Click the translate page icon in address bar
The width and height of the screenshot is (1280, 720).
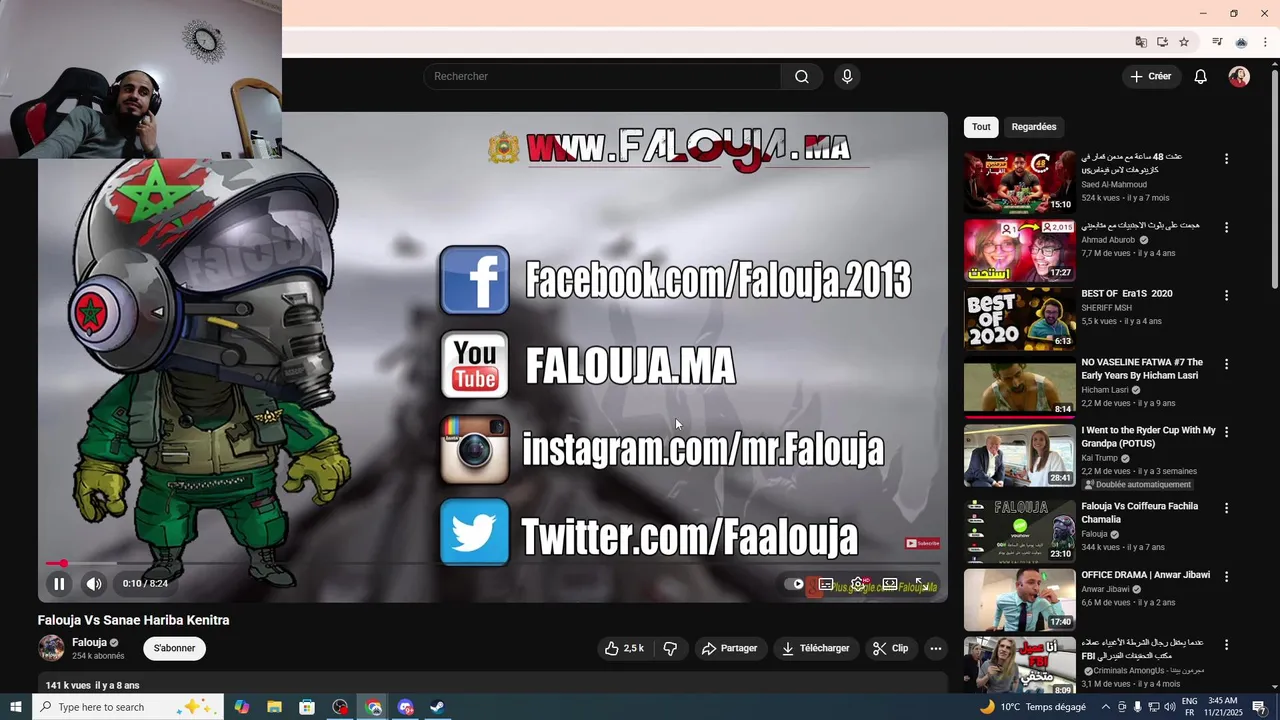[x=1141, y=42]
